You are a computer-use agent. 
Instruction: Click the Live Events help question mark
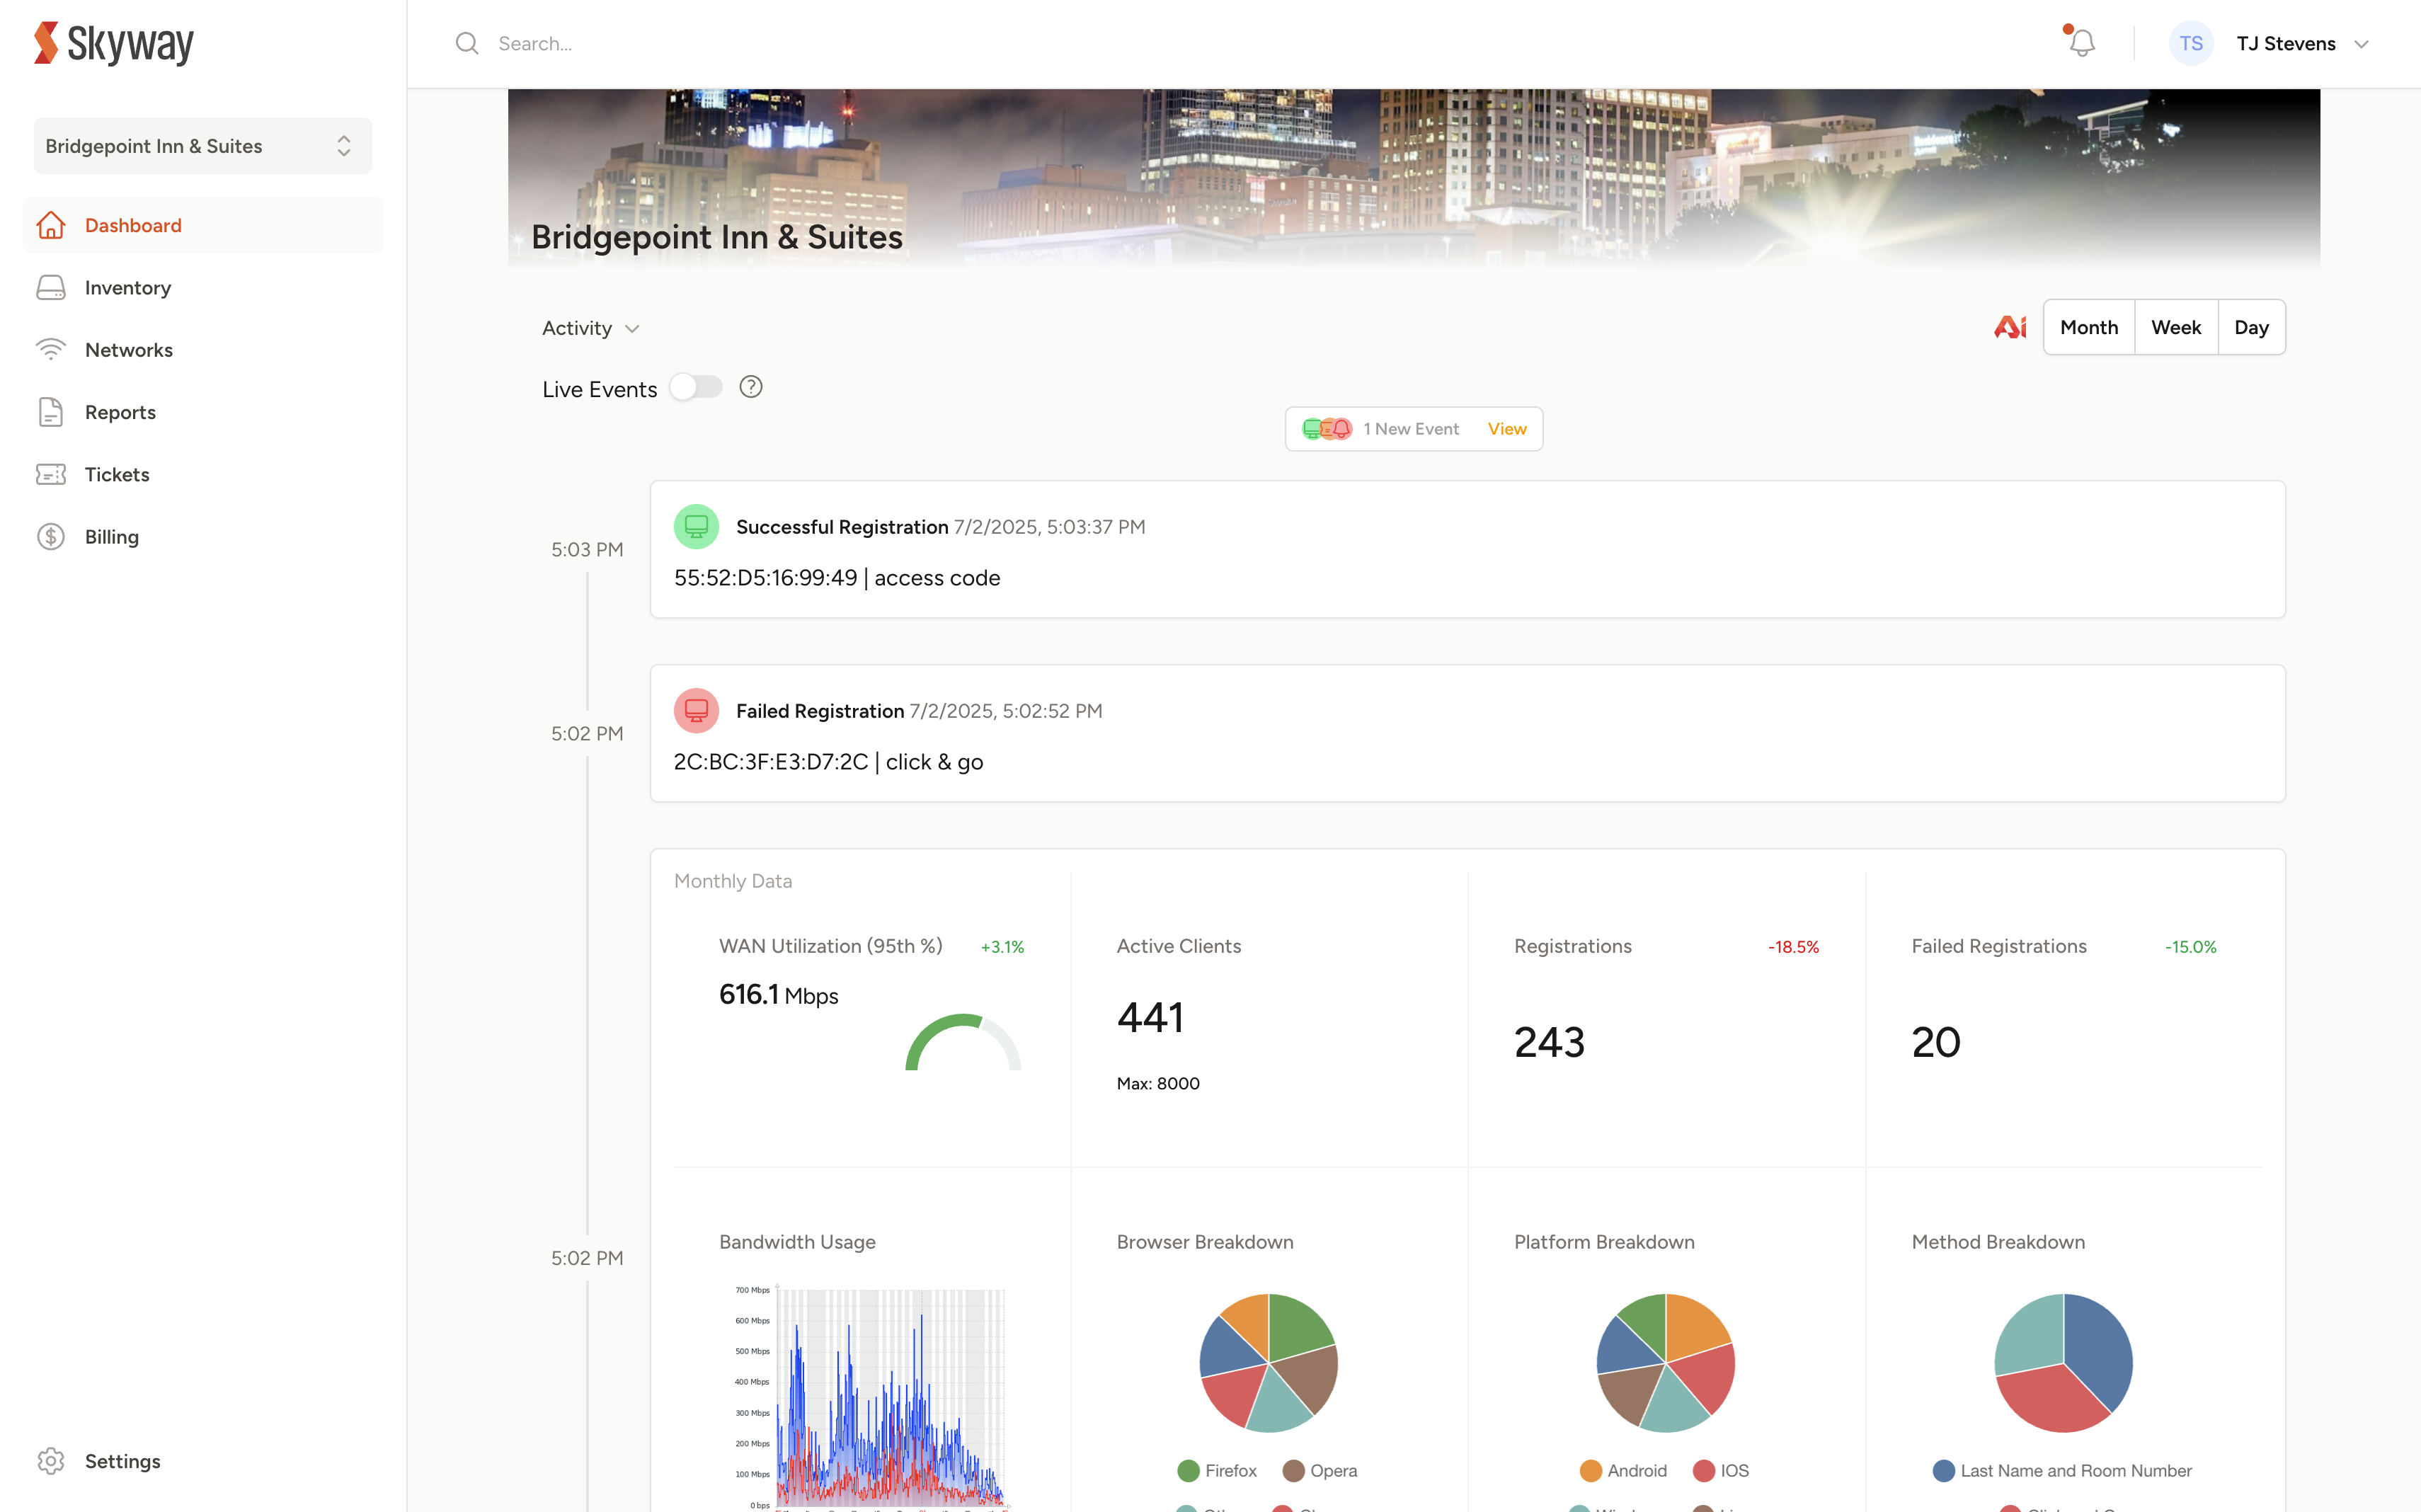tap(750, 387)
